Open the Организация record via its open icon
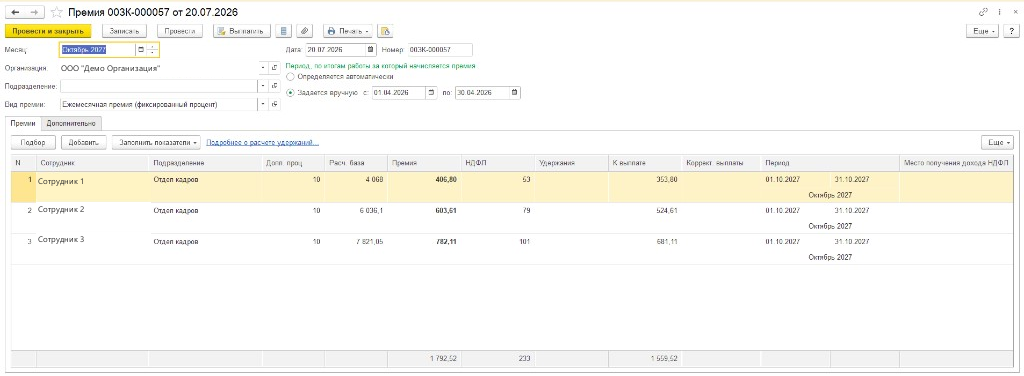This screenshot has height=376, width=1024. coord(275,67)
